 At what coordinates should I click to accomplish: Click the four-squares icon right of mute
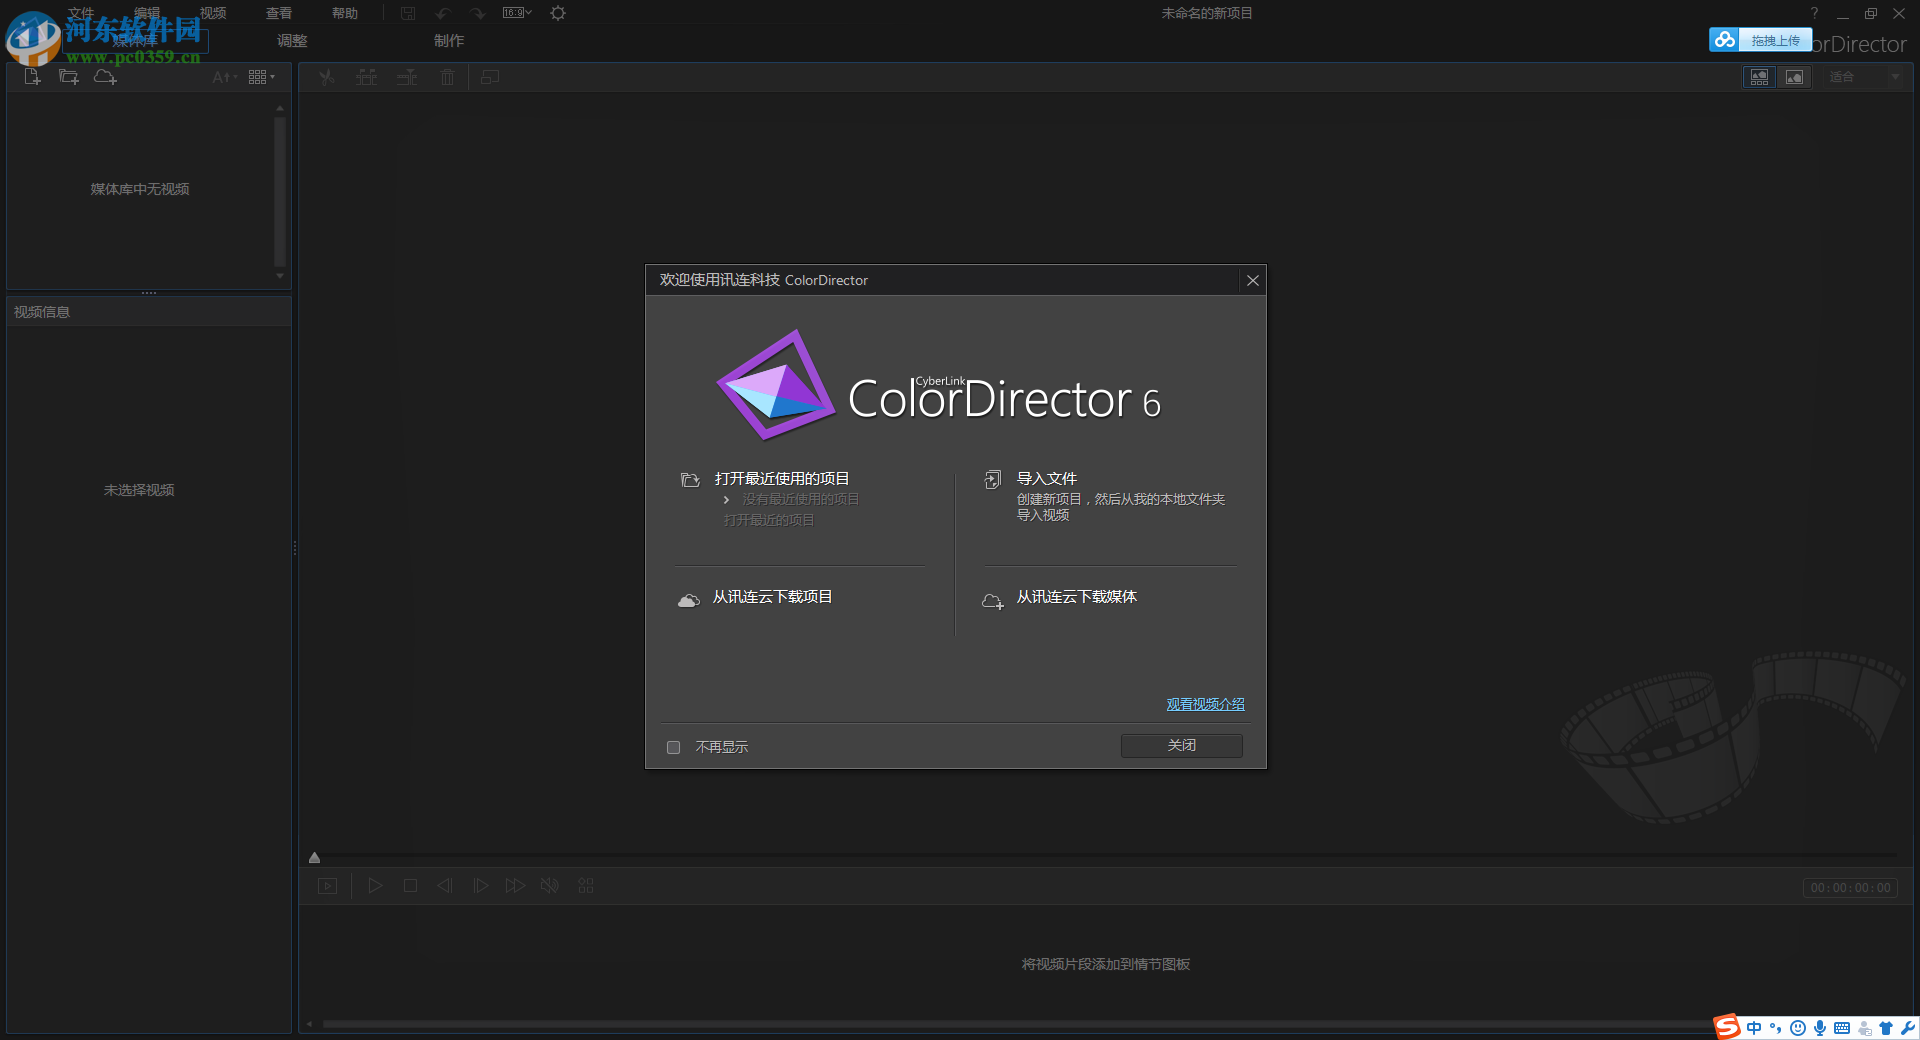586,886
